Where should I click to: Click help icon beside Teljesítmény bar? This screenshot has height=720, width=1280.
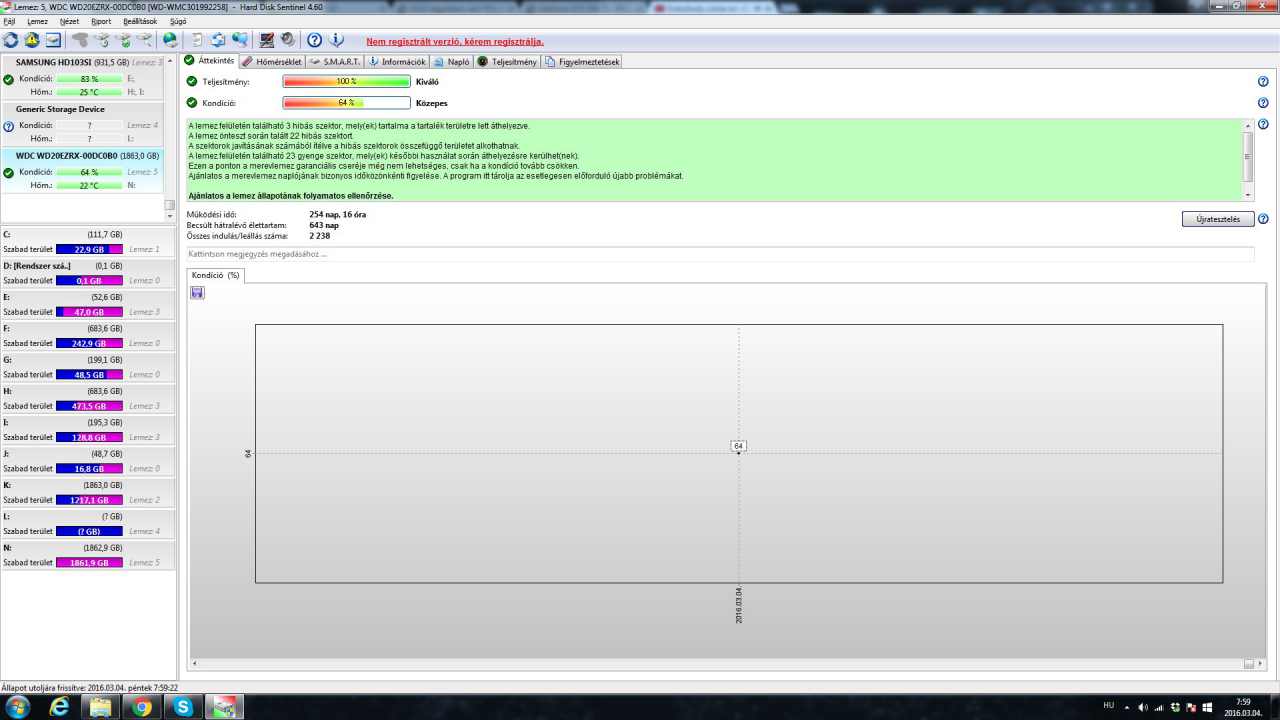[1263, 82]
